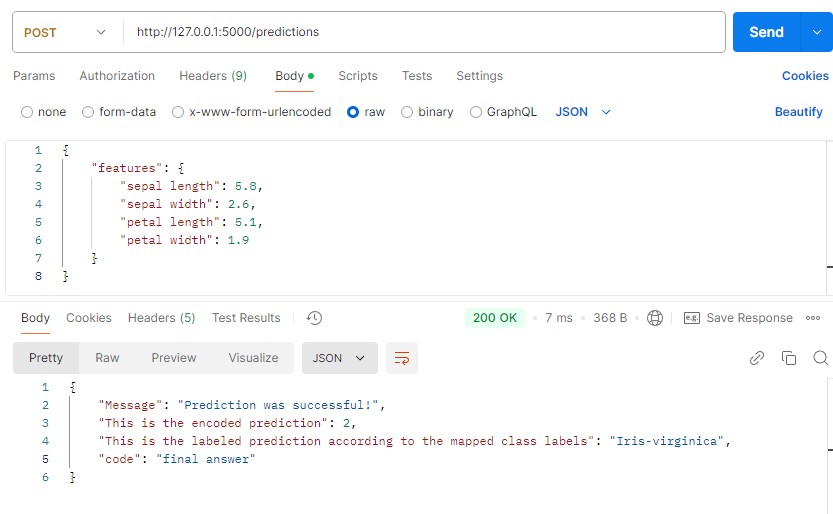Image resolution: width=833 pixels, height=514 pixels.
Task: Click the "sepal length": 5.8 line
Action: (x=191, y=186)
